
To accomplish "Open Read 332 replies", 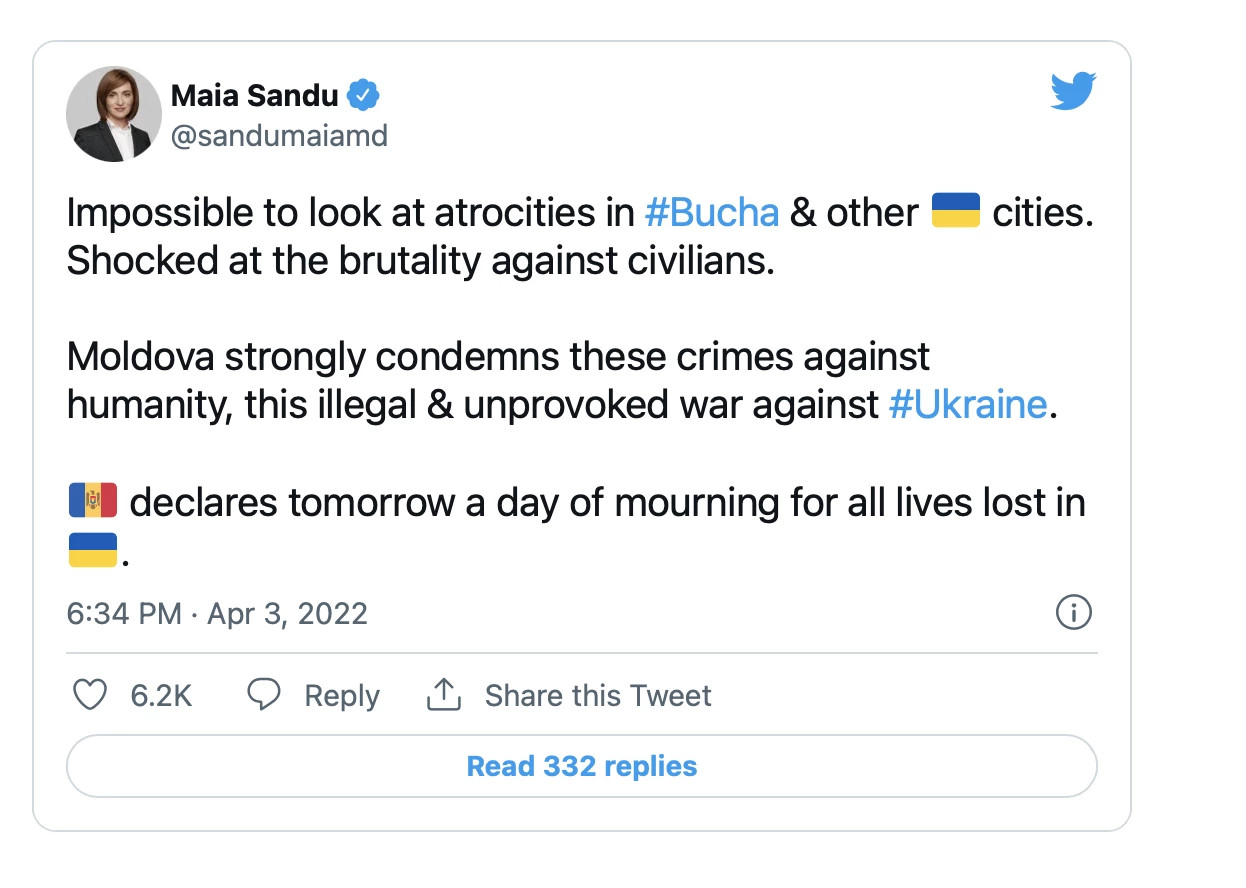I will pyautogui.click(x=582, y=766).
